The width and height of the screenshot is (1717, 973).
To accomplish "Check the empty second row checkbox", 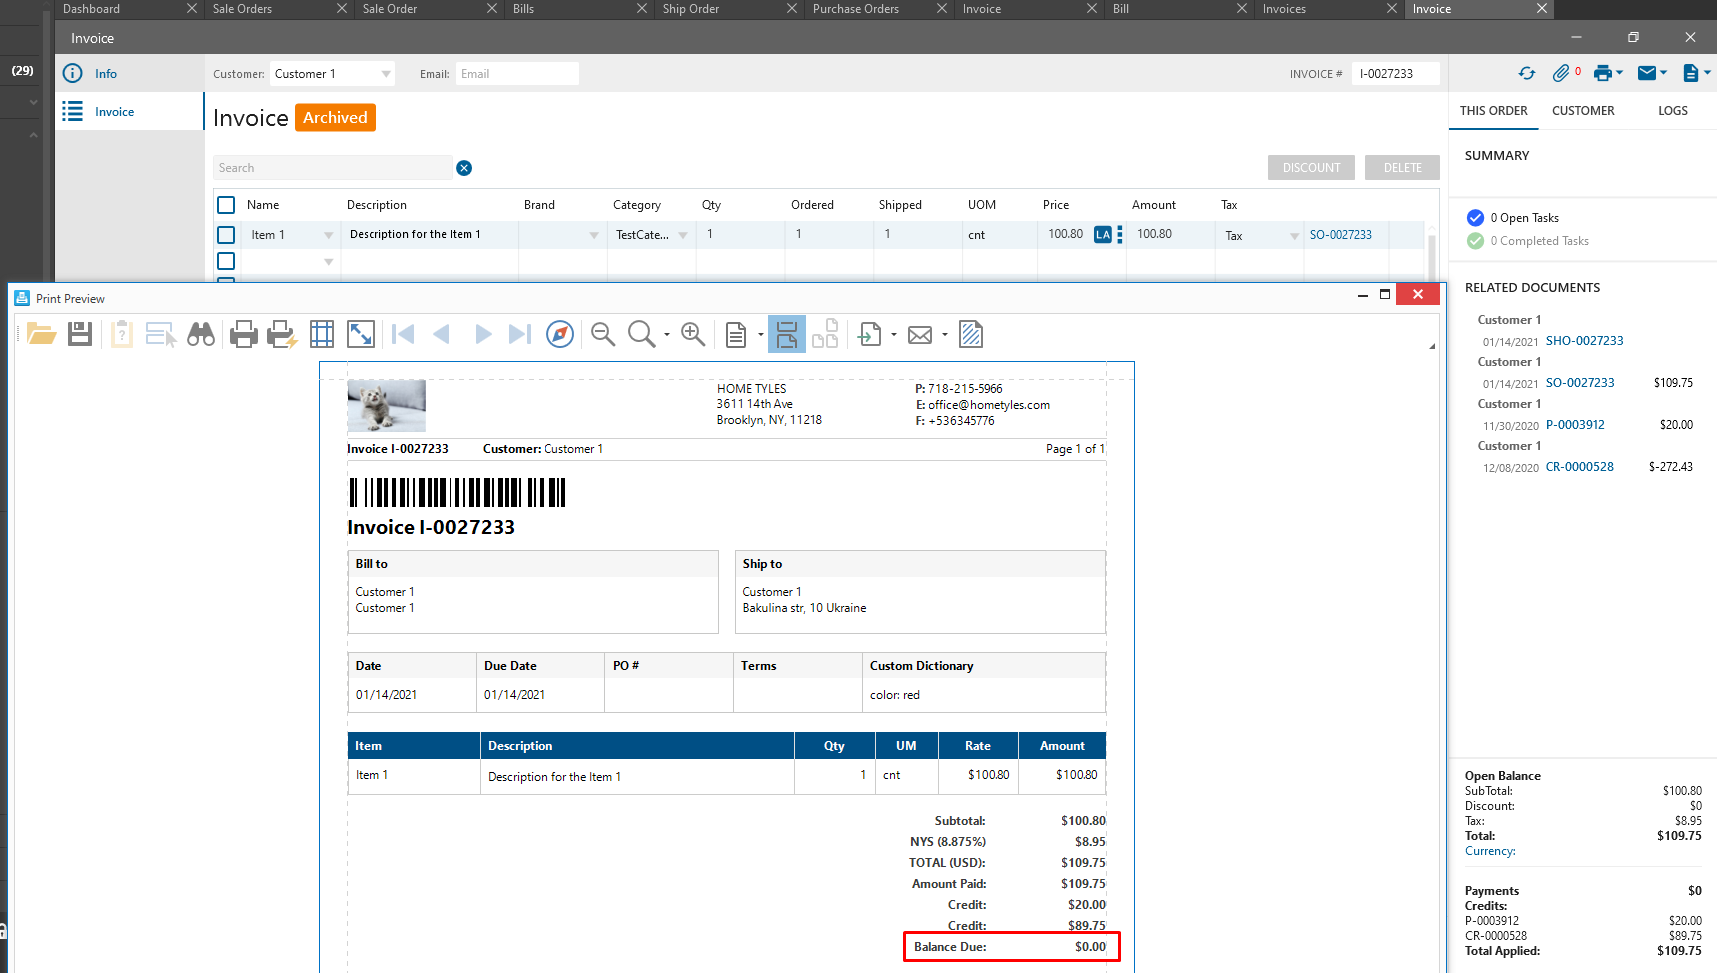I will pyautogui.click(x=226, y=261).
